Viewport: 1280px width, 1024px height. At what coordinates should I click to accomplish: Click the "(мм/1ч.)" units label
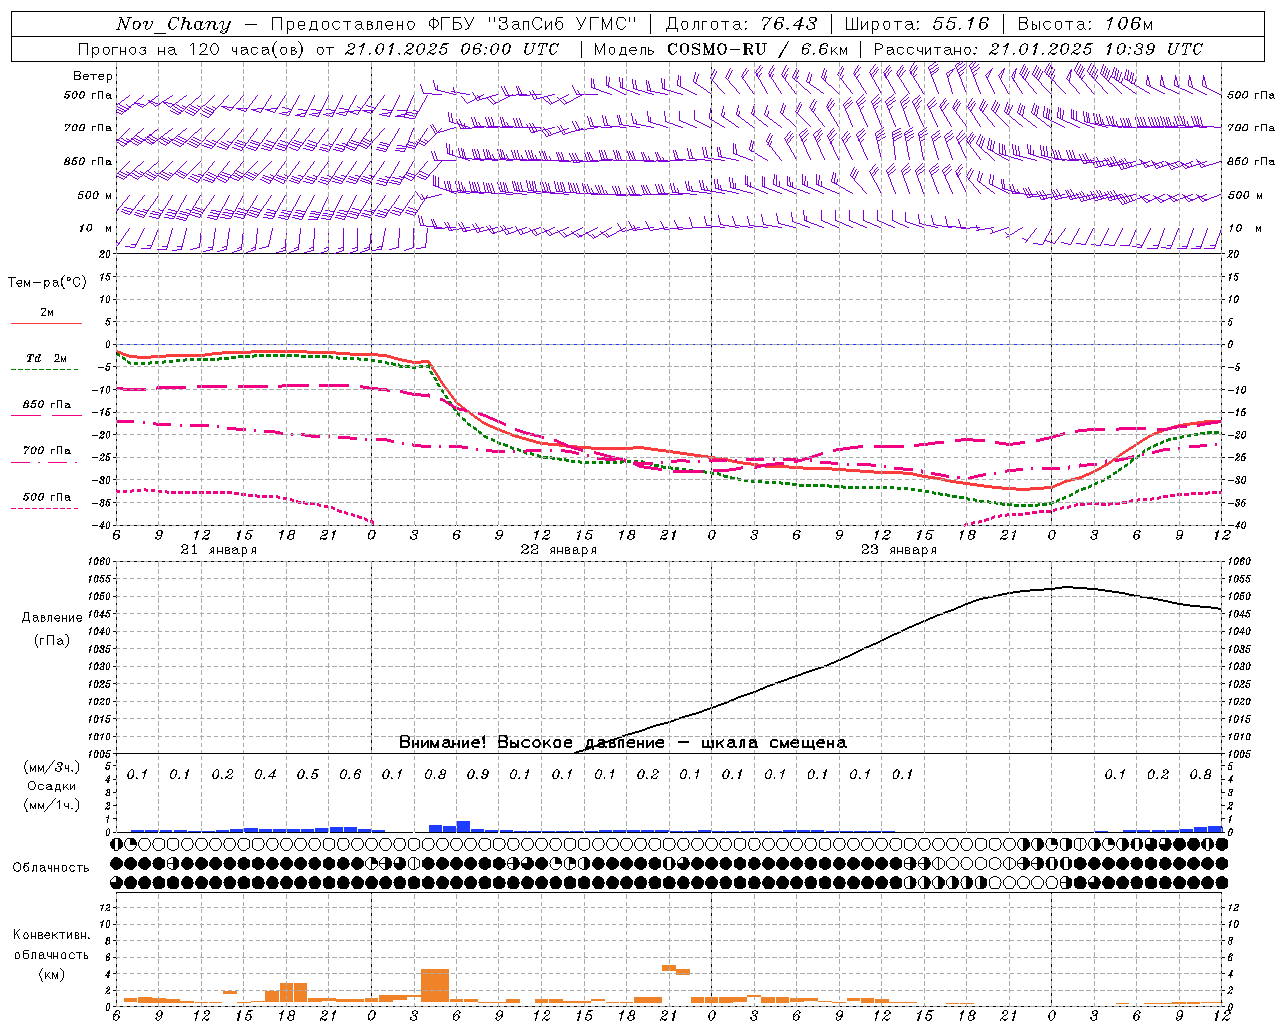[52, 805]
